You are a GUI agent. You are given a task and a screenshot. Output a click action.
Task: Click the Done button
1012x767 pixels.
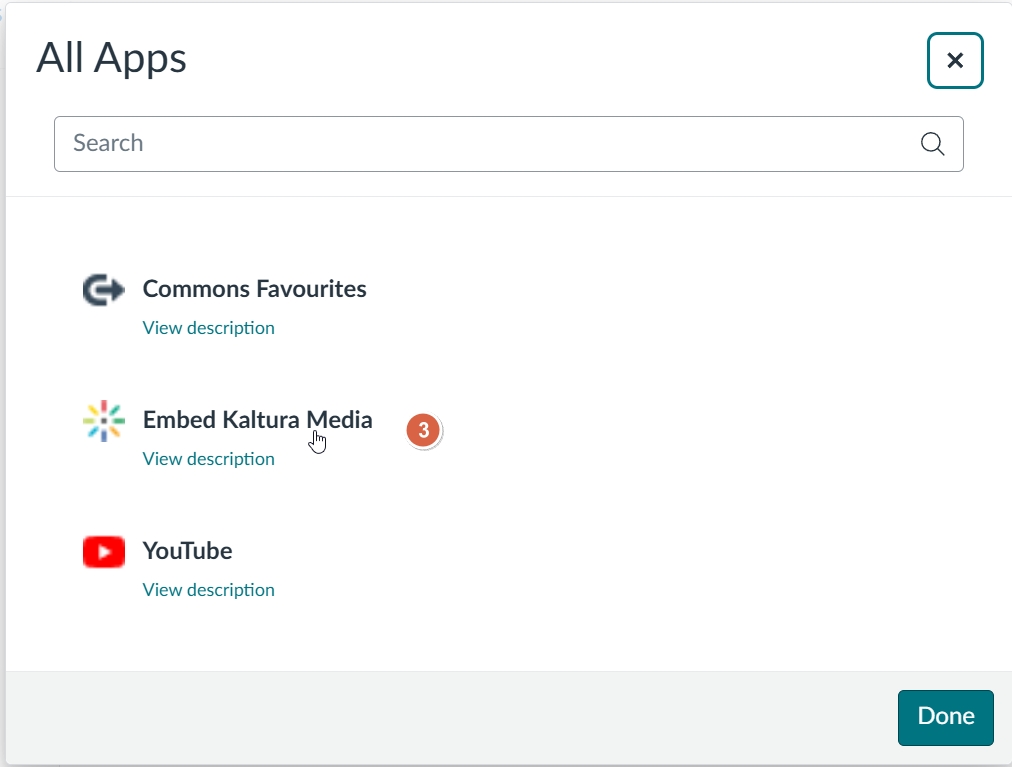pyautogui.click(x=946, y=717)
